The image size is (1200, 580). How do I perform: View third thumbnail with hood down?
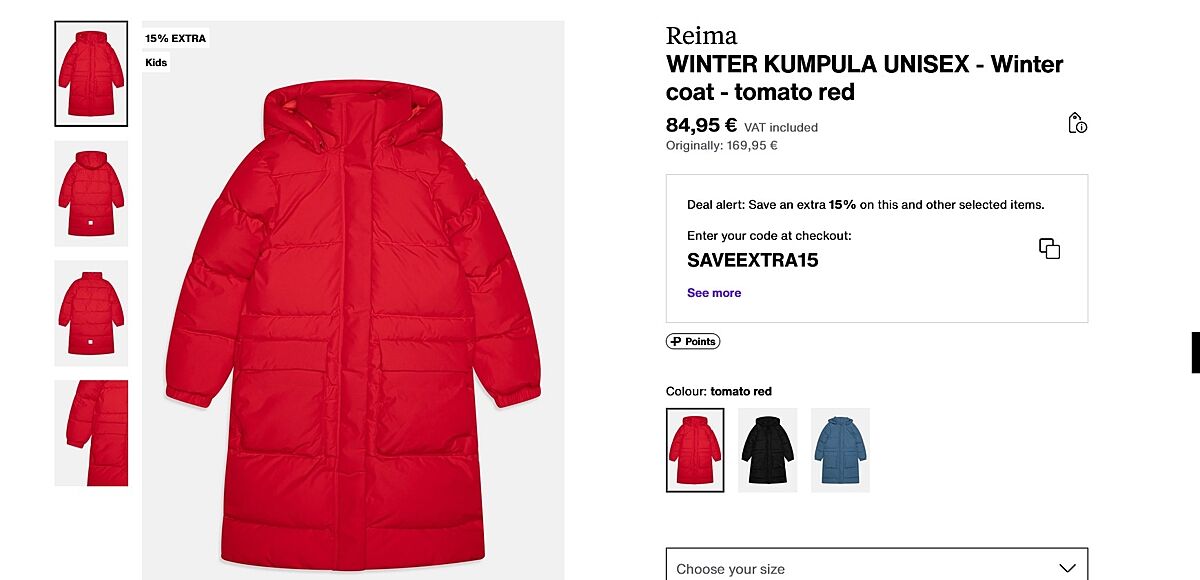(91, 313)
